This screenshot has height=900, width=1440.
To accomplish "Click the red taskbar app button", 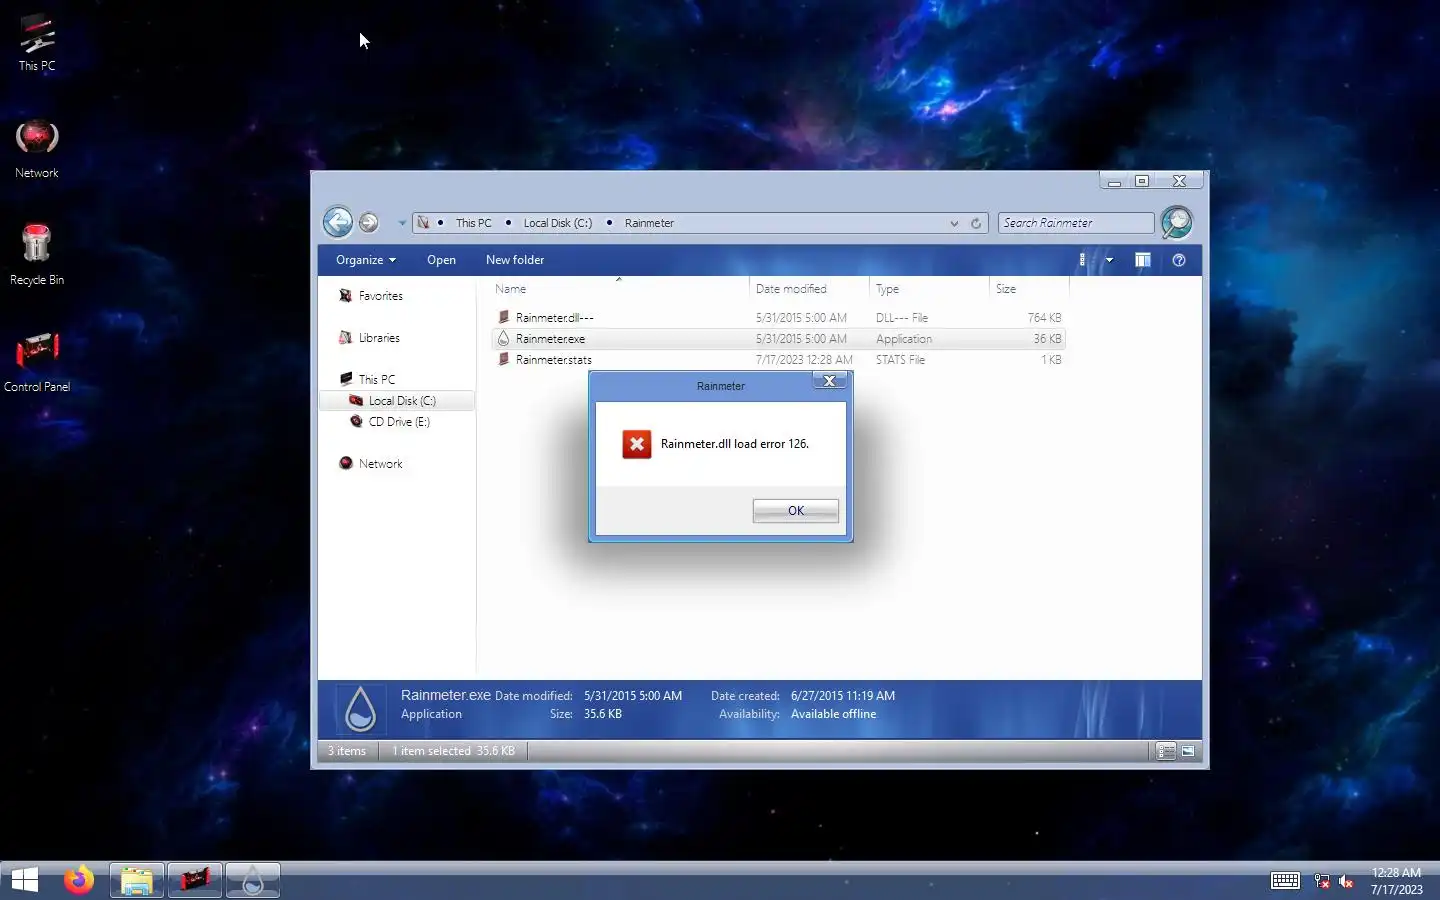I will click(194, 880).
